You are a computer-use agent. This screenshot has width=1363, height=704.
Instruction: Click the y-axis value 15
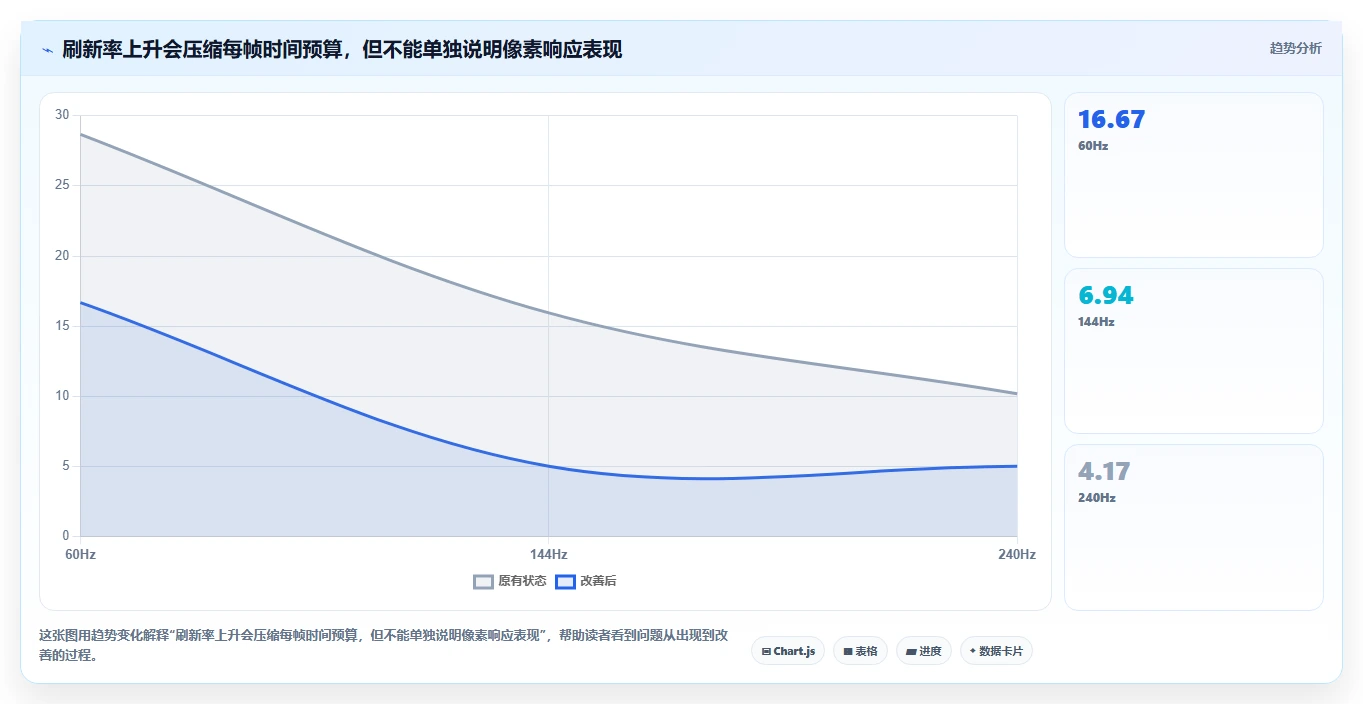(62, 326)
